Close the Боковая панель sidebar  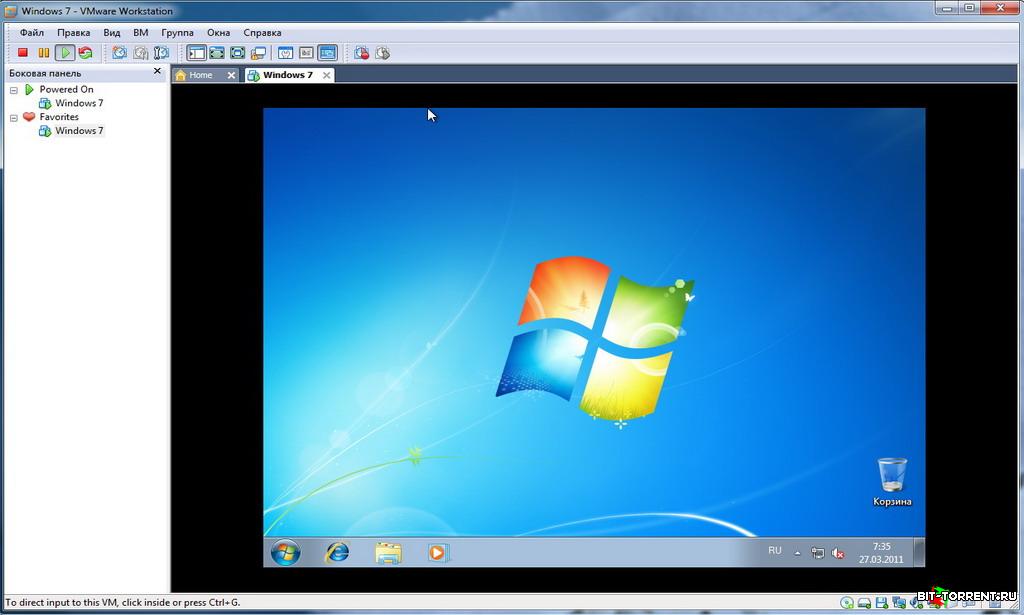tap(157, 72)
